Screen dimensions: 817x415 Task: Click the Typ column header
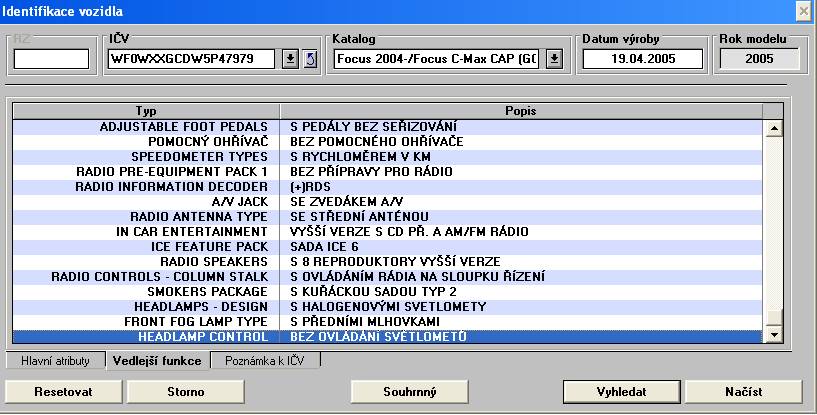coord(146,110)
